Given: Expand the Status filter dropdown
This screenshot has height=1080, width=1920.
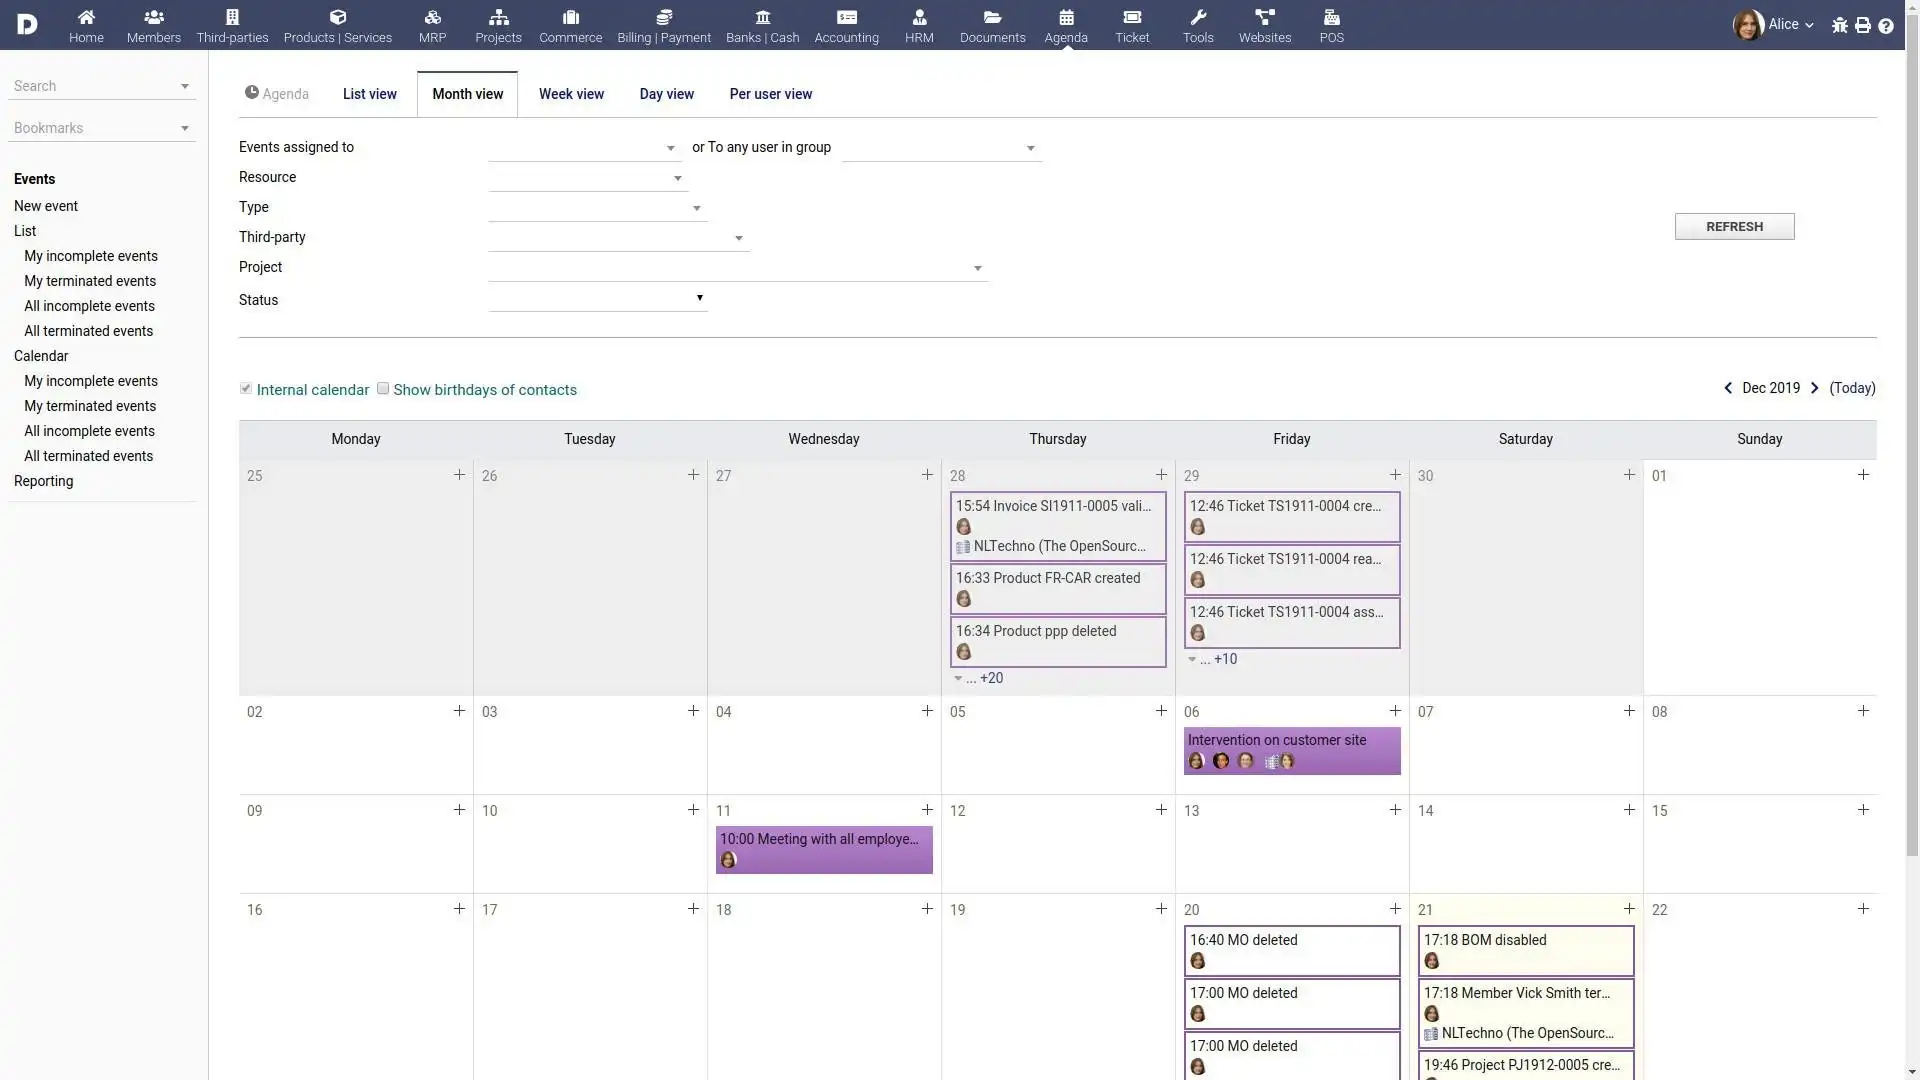Looking at the screenshot, I should click(698, 297).
